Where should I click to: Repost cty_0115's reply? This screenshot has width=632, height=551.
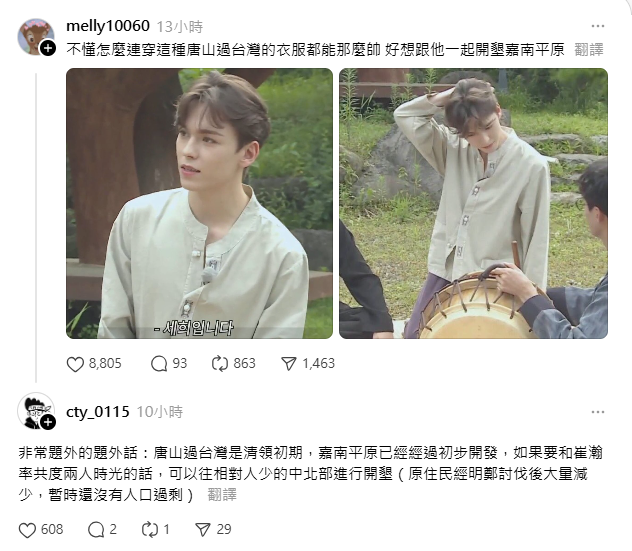[150, 530]
